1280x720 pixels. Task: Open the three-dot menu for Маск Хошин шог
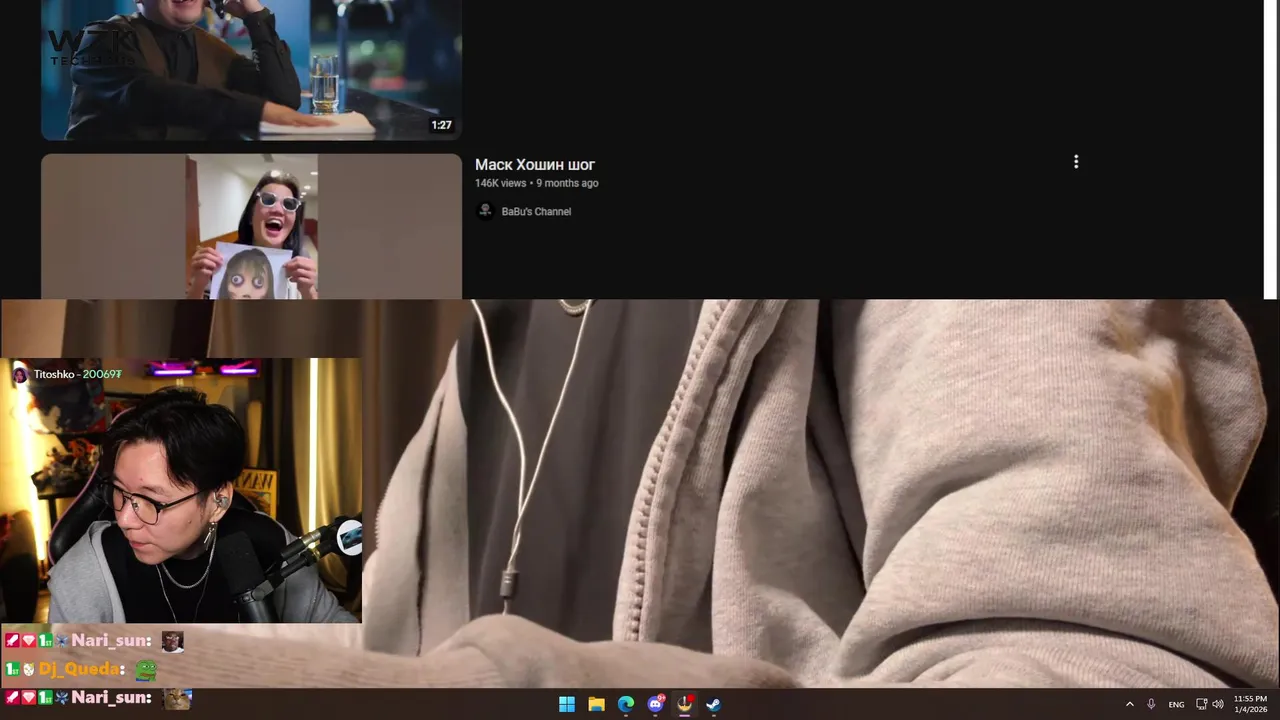click(x=1076, y=162)
